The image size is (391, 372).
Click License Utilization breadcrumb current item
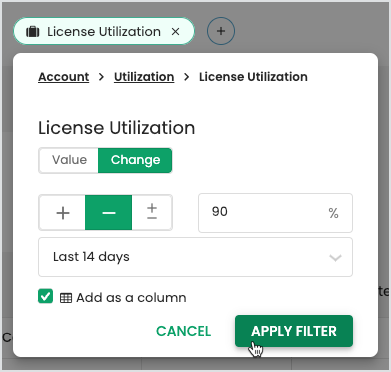(x=253, y=77)
